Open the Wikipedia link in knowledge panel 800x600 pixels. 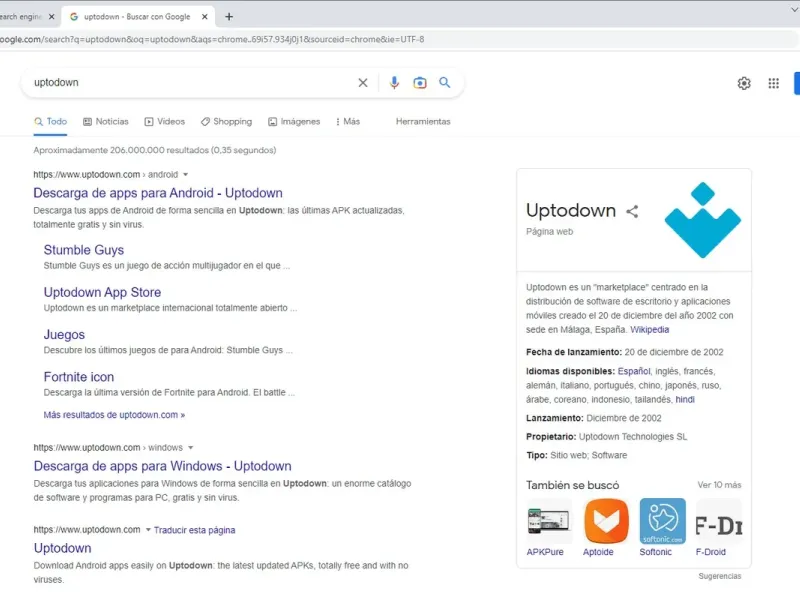click(x=649, y=330)
